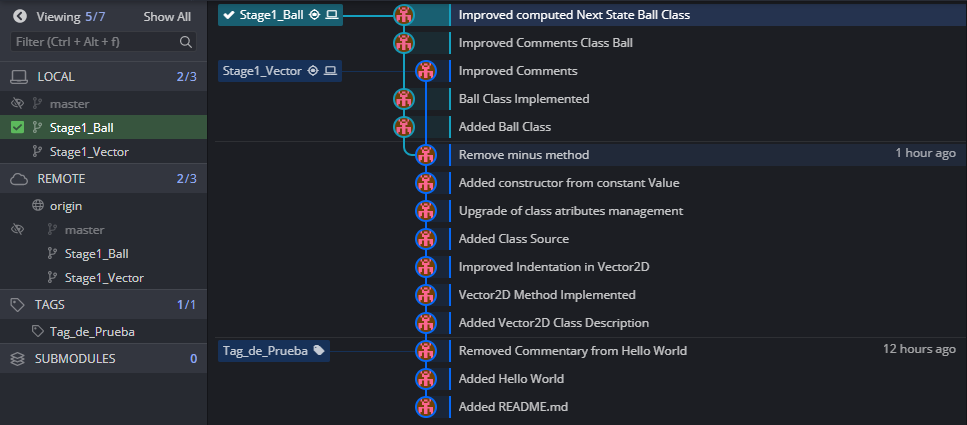Click the Viewing eye icon at top

coord(20,17)
